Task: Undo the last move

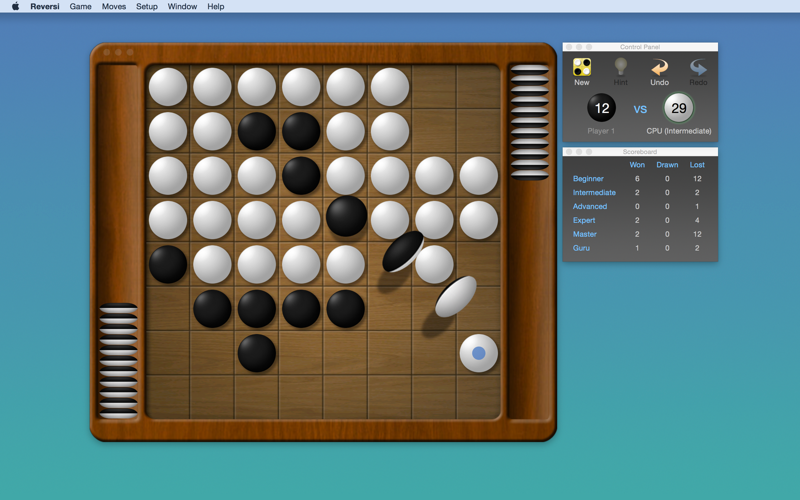Action: (659, 72)
